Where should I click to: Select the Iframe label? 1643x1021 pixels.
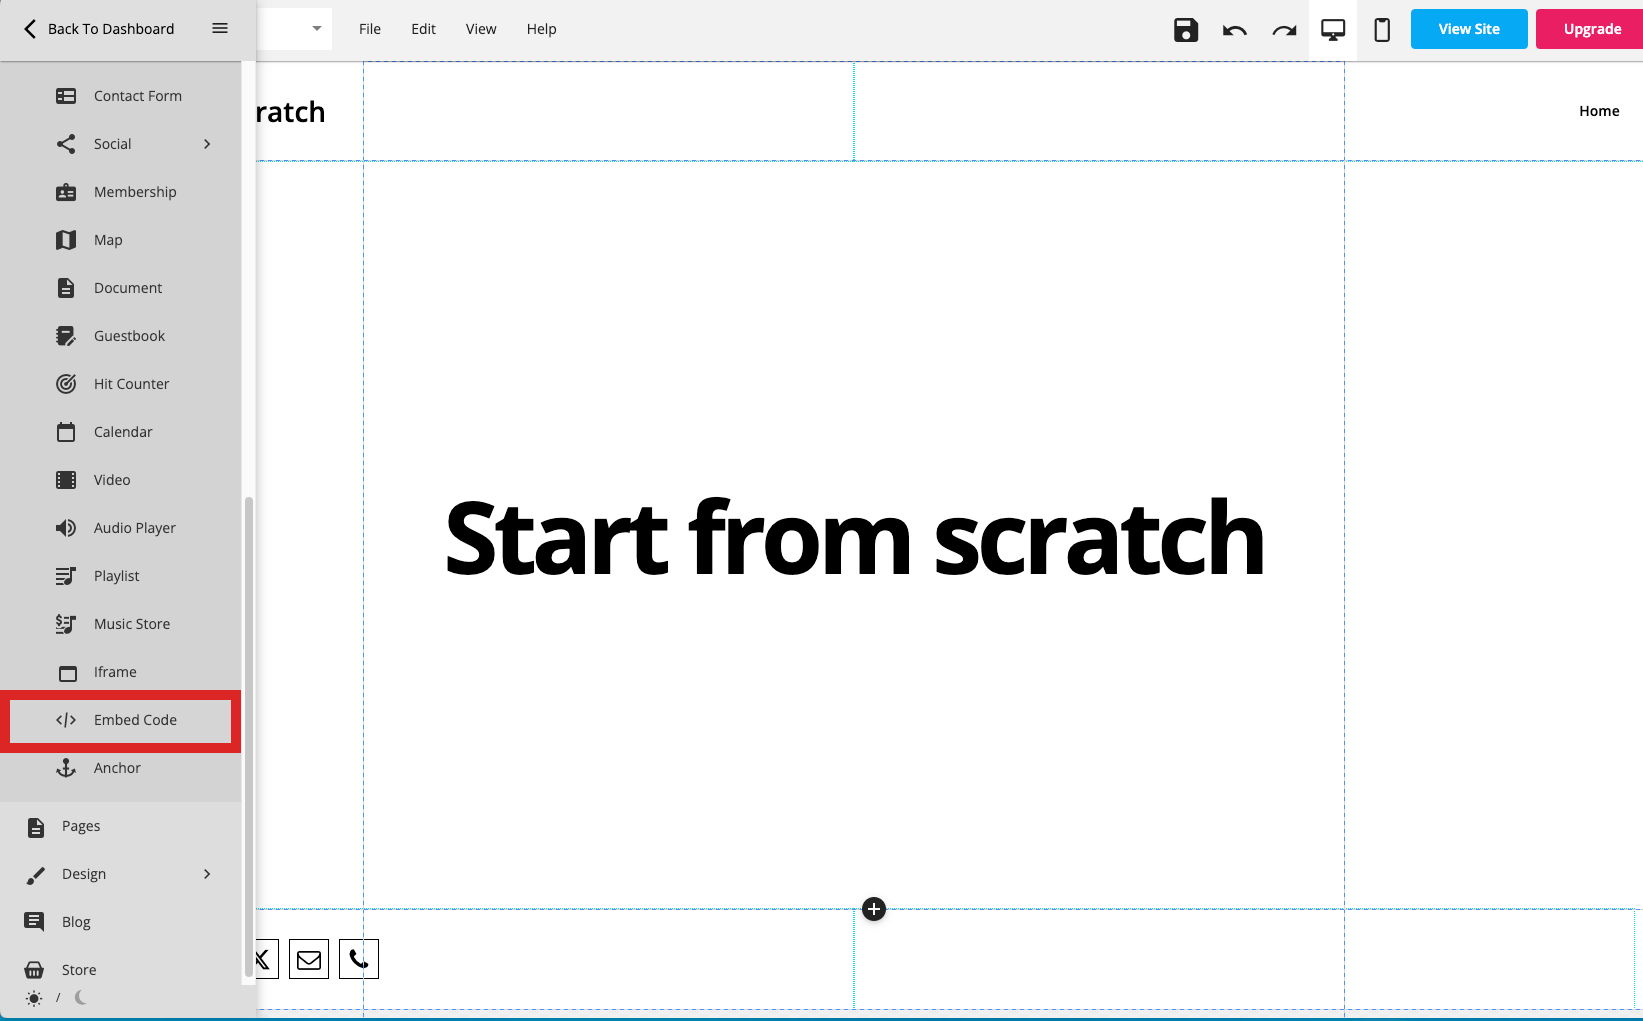115,672
